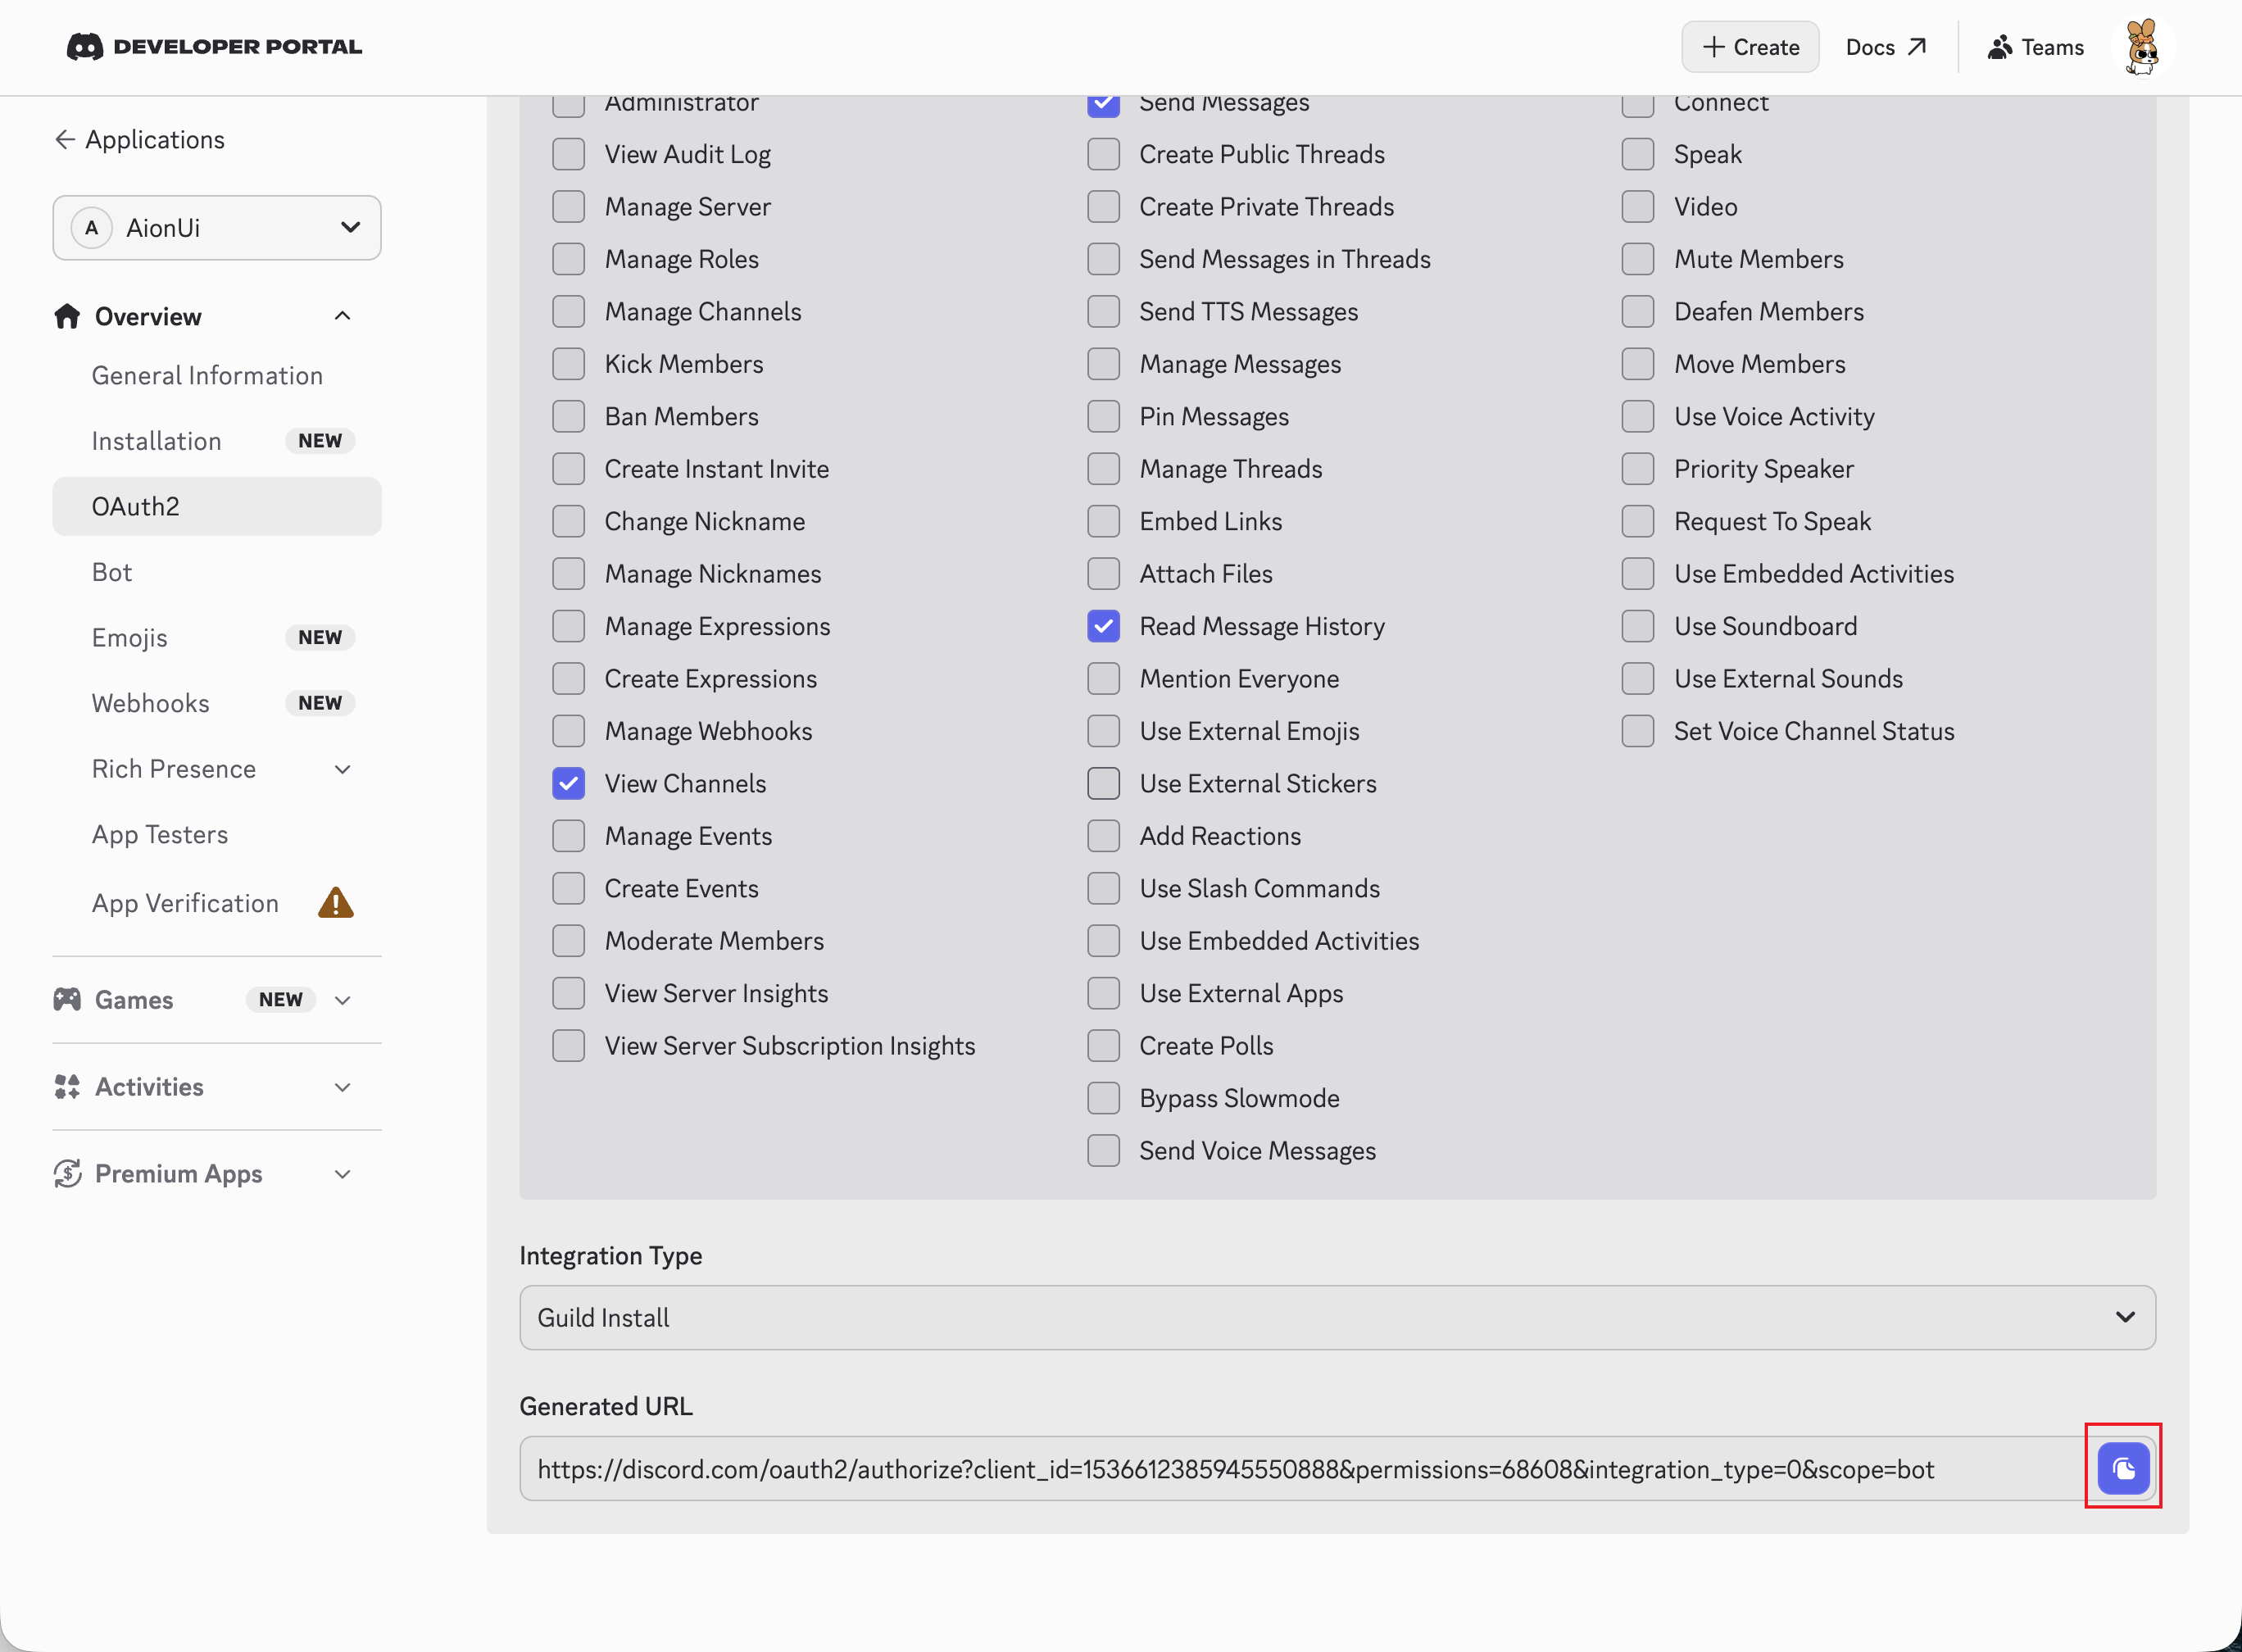The width and height of the screenshot is (2242, 1652).
Task: Tick the Mention Everyone checkbox
Action: pos(1104,678)
